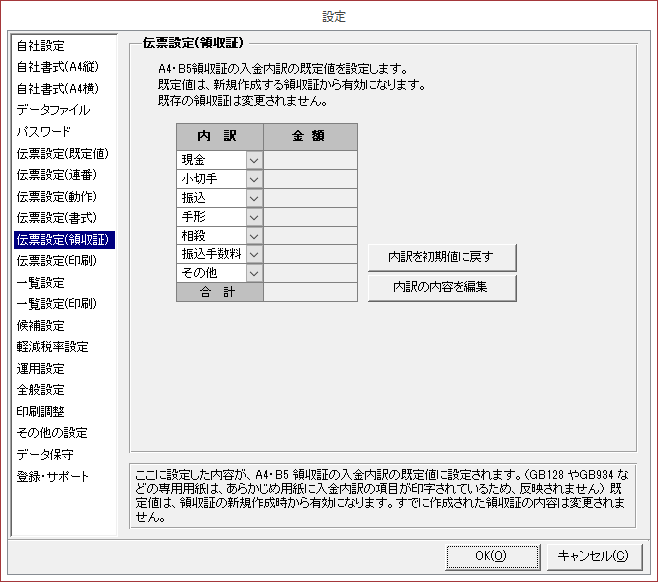Open the 自社設定 settings page
The height and width of the screenshot is (582, 658).
[x=41, y=46]
